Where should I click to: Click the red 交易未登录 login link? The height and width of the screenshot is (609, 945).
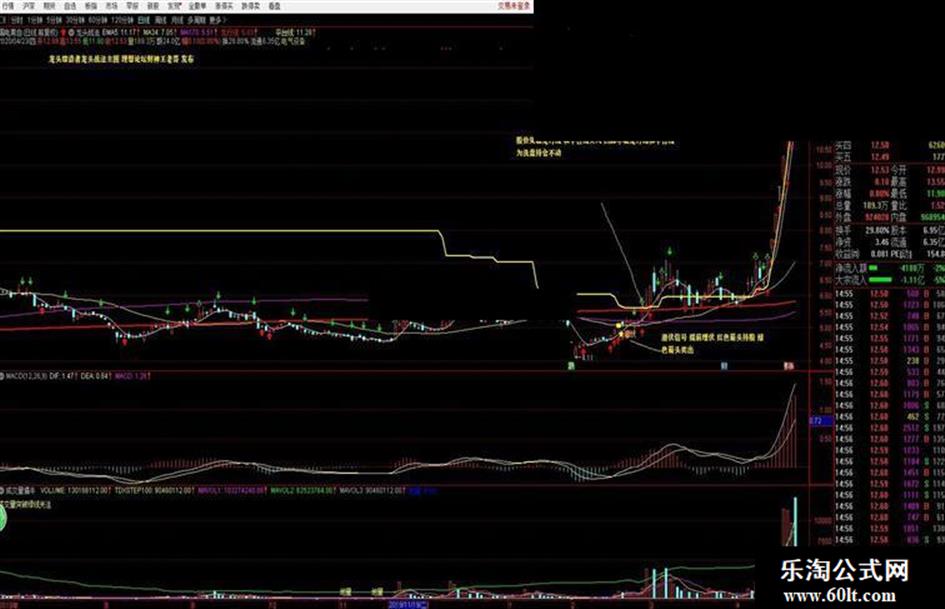click(514, 6)
